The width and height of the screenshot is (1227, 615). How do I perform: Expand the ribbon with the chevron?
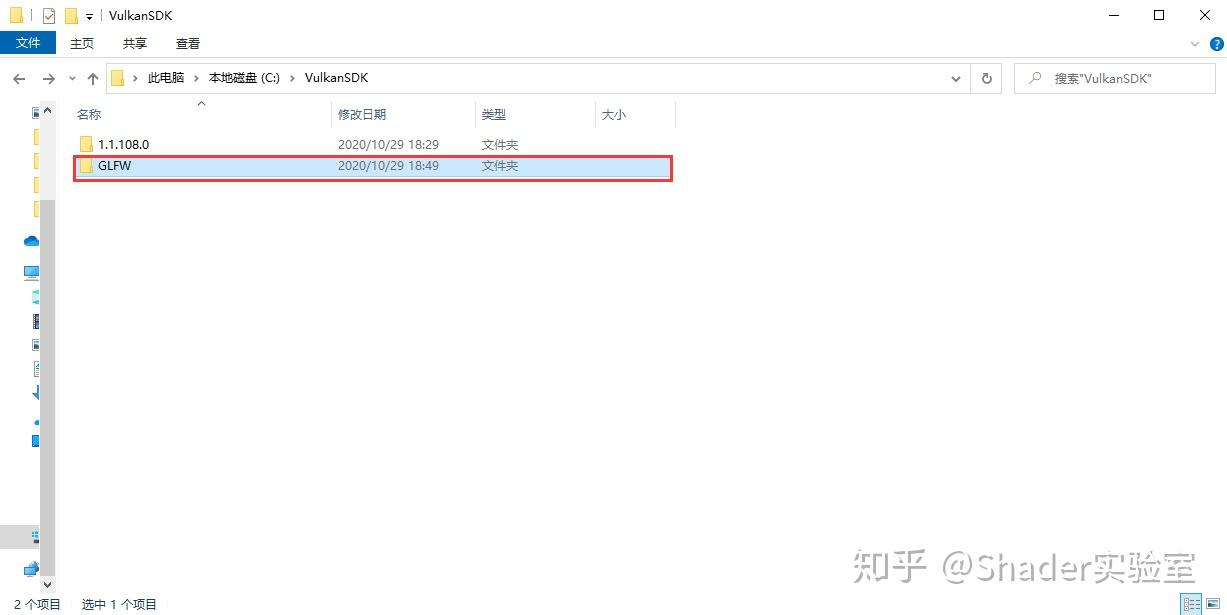[x=1195, y=44]
